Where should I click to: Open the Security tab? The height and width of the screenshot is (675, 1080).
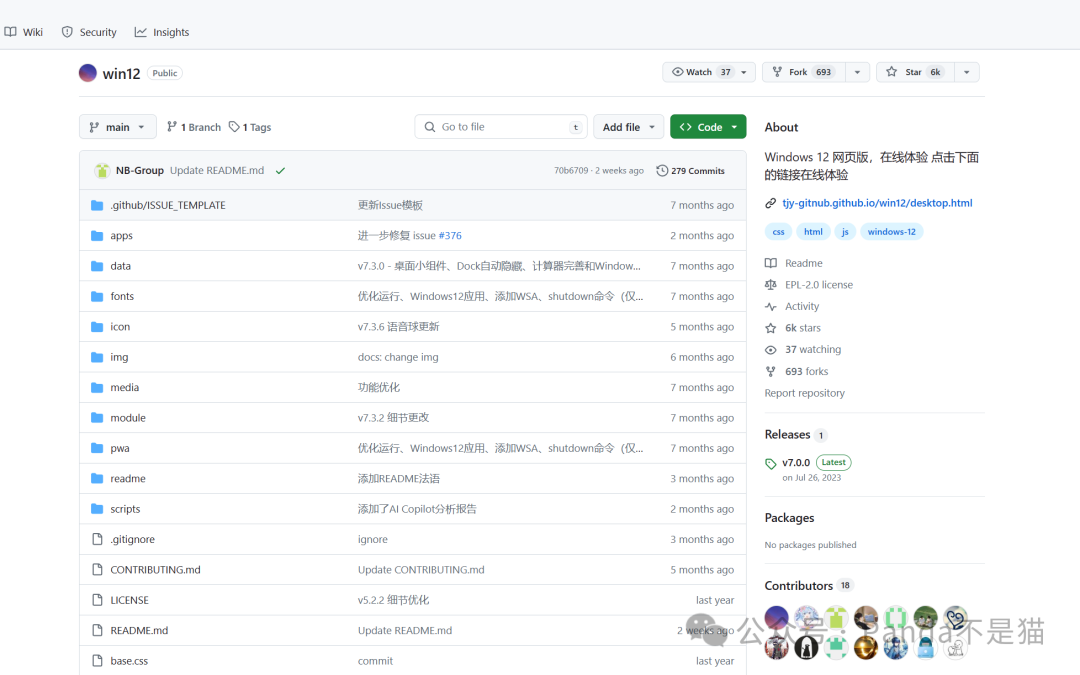(89, 32)
